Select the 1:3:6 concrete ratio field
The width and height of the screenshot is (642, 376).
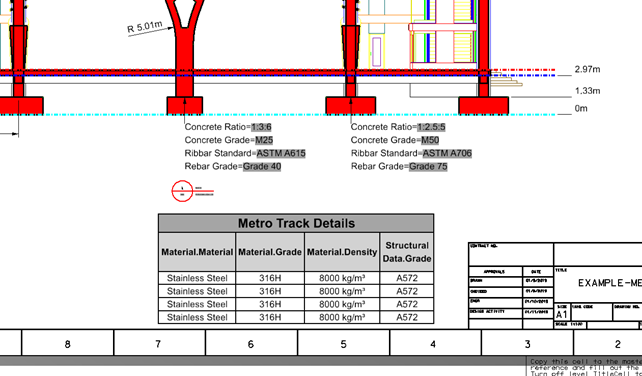(x=261, y=127)
